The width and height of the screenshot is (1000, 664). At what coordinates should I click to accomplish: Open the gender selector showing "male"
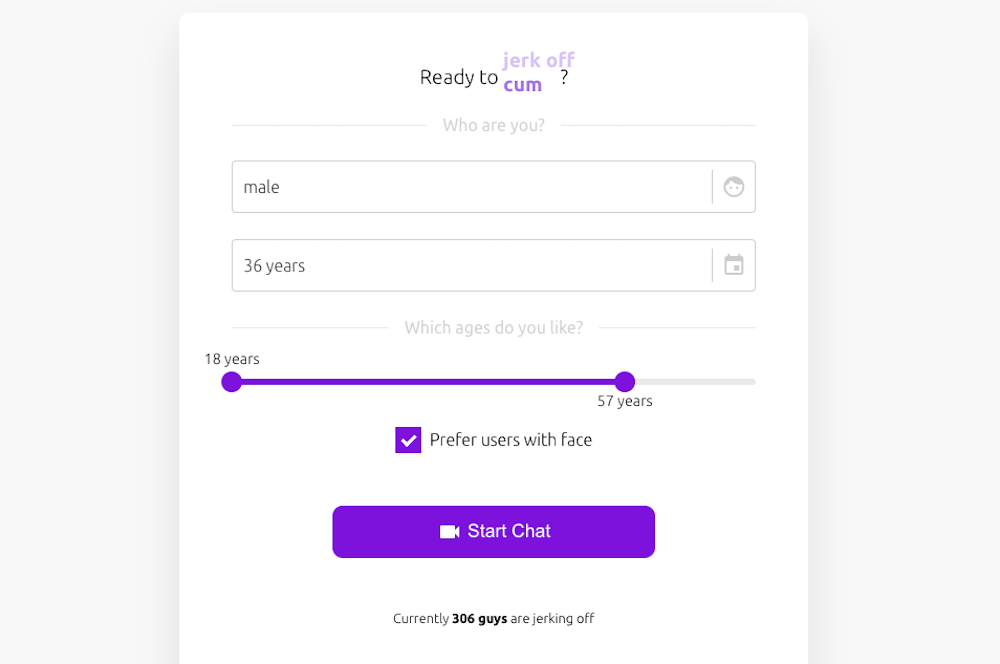(x=470, y=187)
